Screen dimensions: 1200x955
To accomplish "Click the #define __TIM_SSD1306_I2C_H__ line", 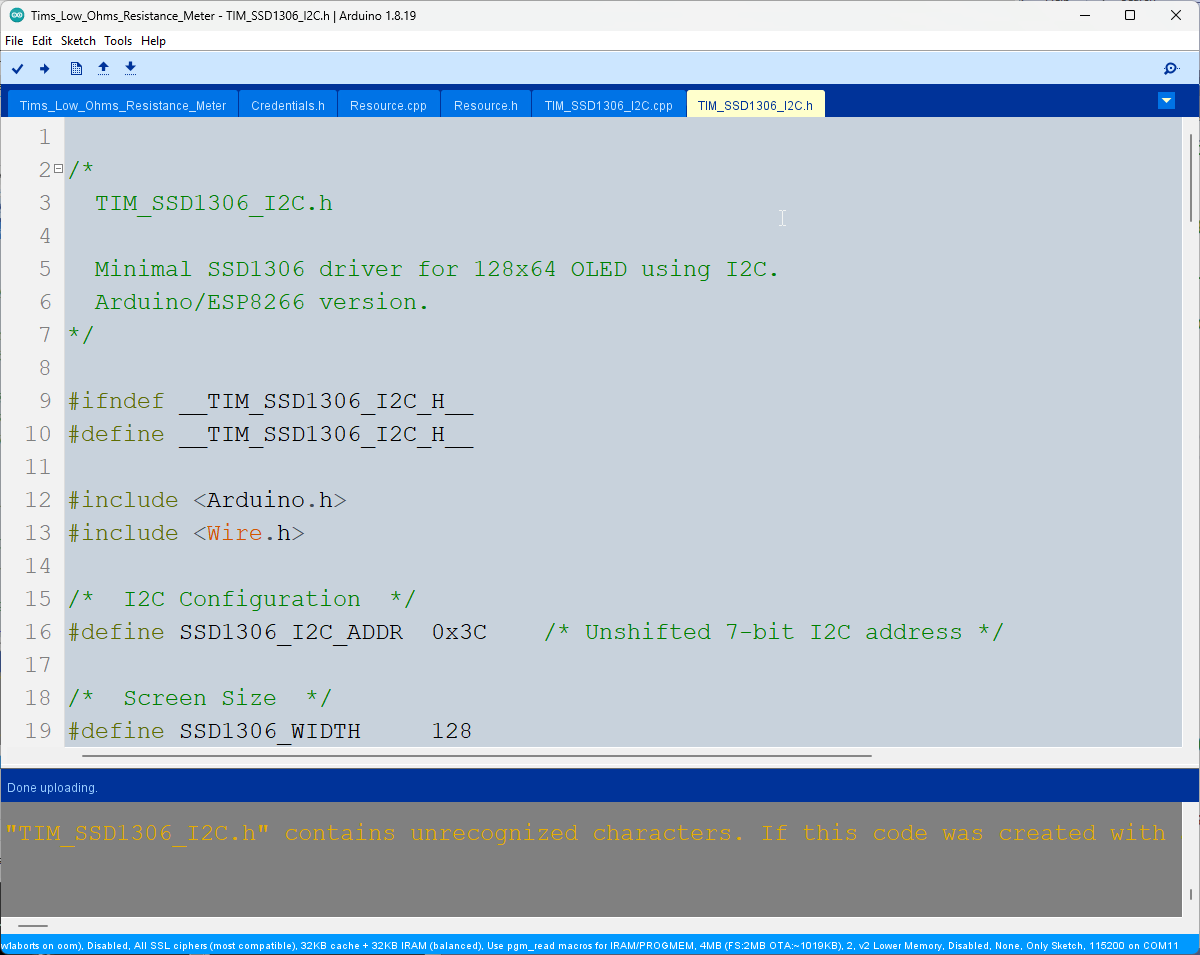I will tap(271, 434).
